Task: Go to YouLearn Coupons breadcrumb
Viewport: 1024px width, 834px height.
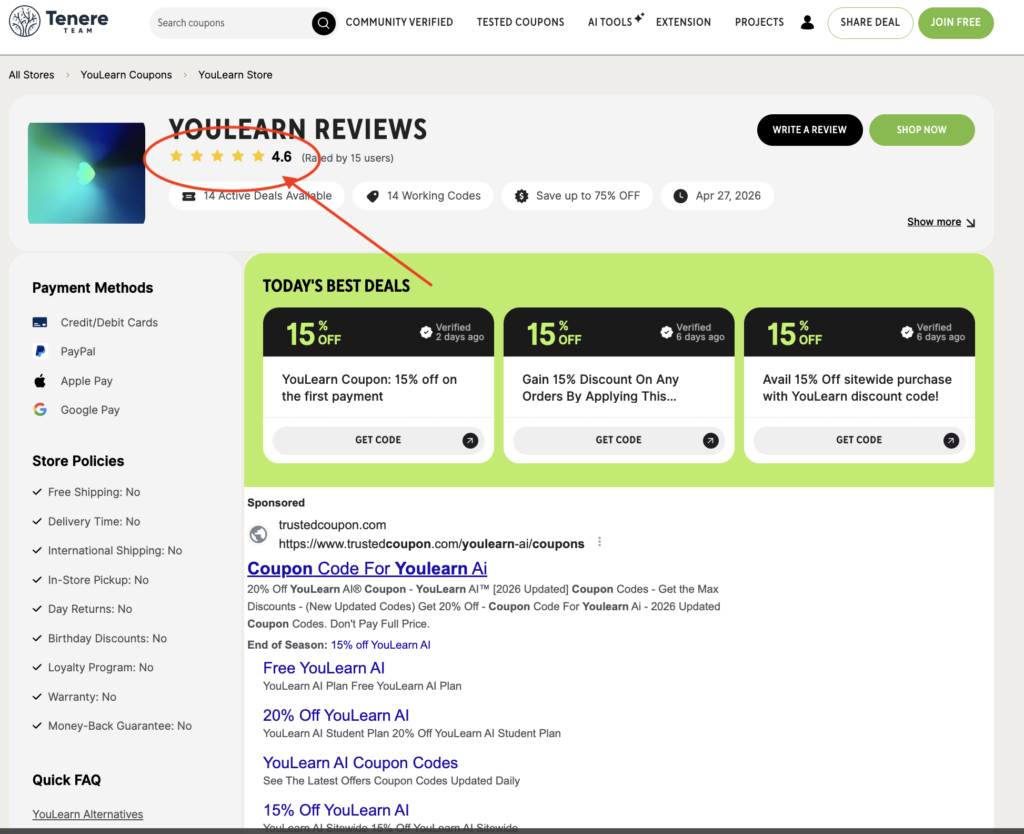Action: click(126, 75)
